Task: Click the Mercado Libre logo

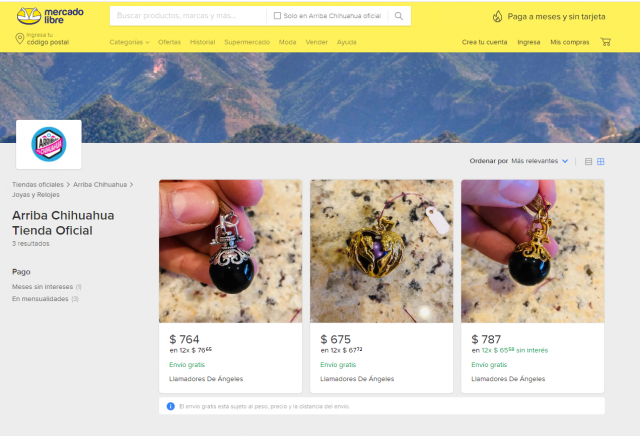Action: click(x=49, y=16)
